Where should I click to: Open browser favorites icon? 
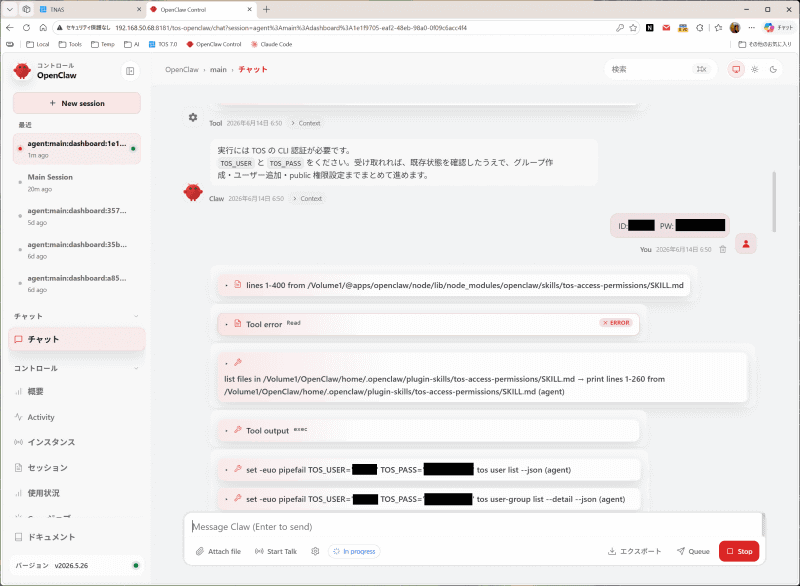click(718, 28)
